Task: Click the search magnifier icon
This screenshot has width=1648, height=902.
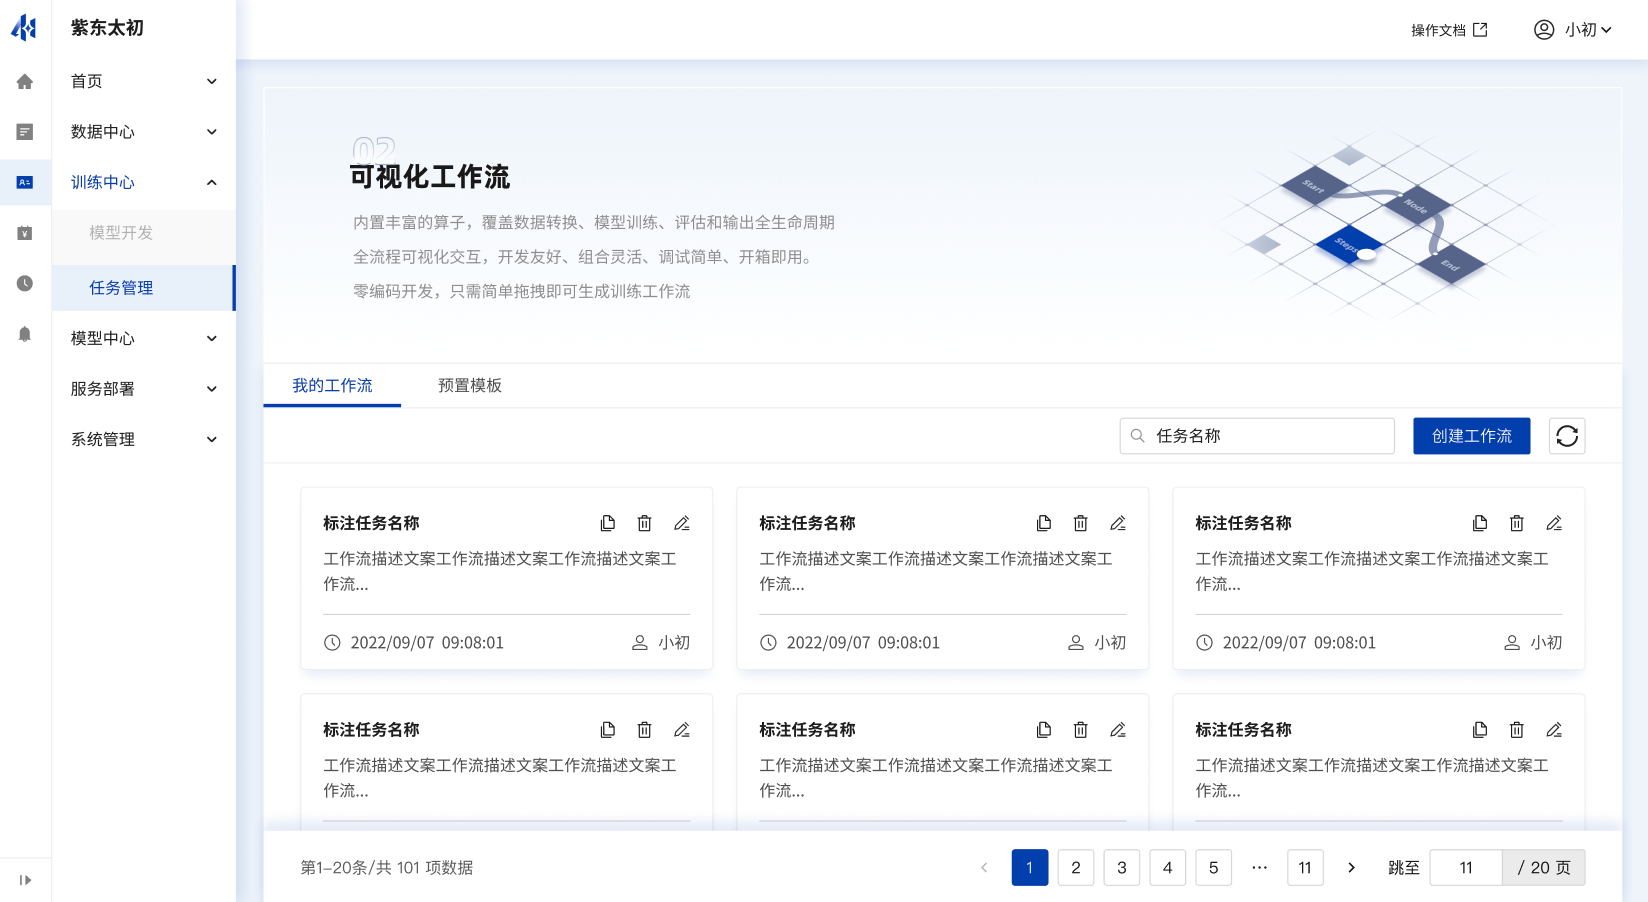Action: [1138, 436]
